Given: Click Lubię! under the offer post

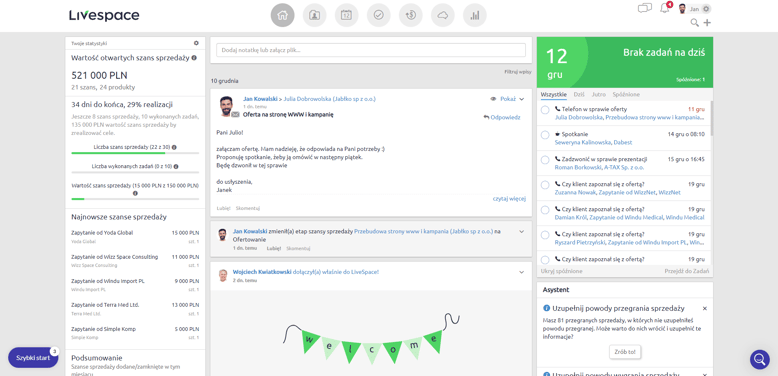Looking at the screenshot, I should [224, 208].
